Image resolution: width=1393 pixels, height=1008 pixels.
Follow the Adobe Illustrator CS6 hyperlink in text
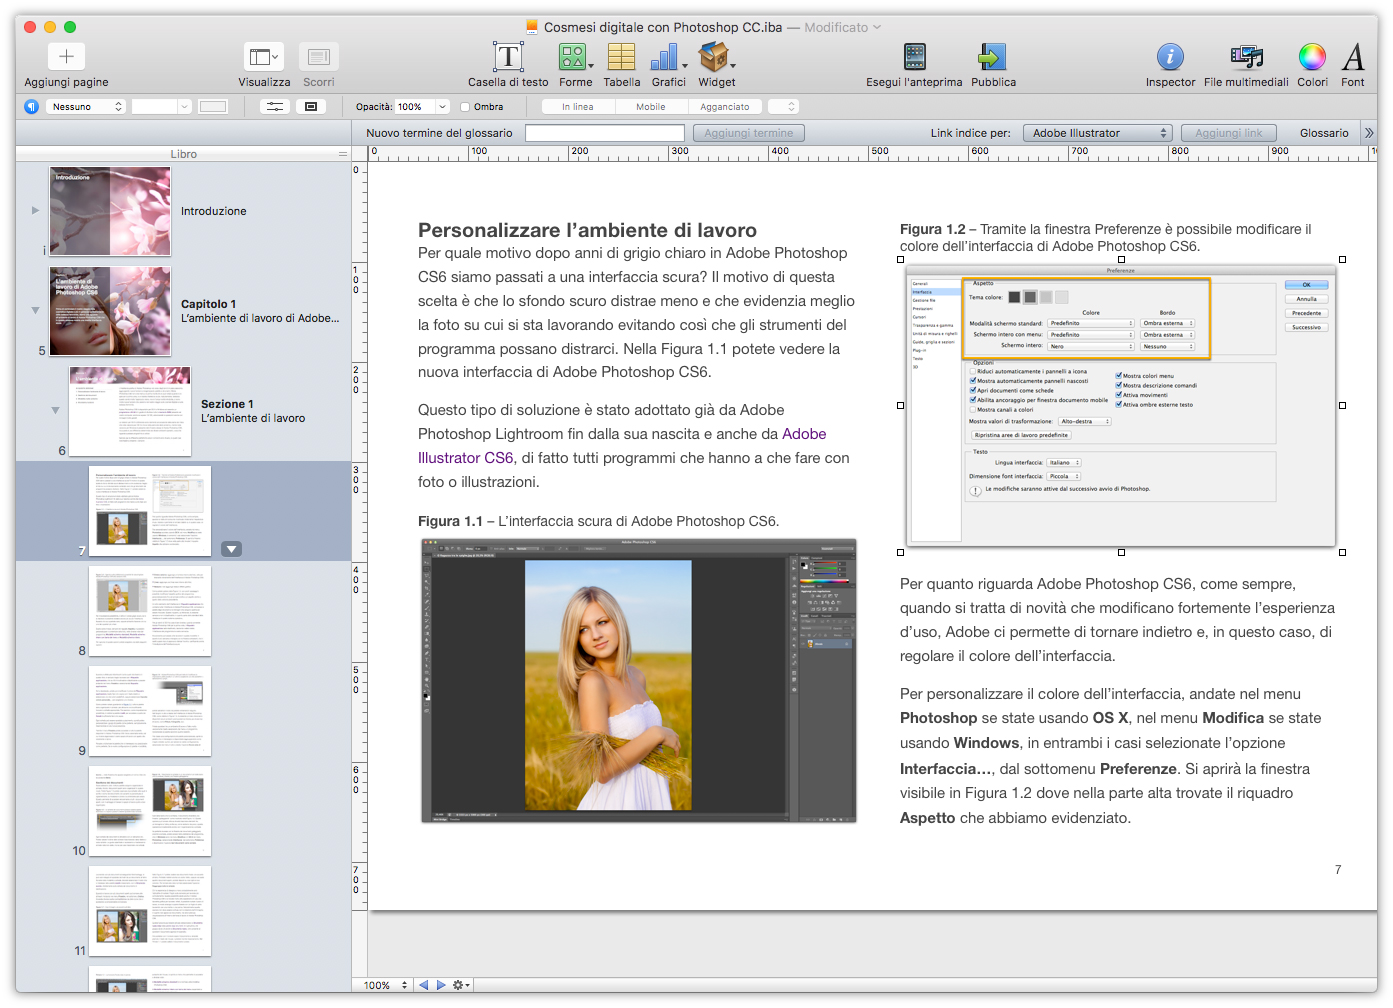[622, 446]
